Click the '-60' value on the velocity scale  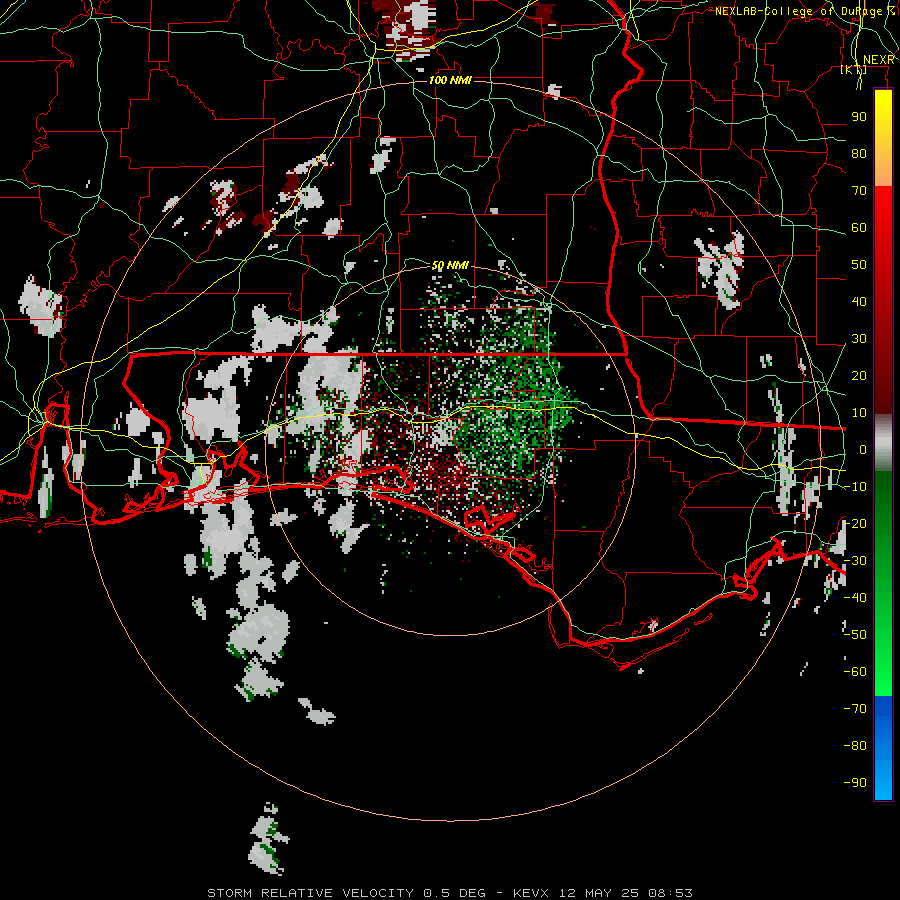tap(855, 672)
